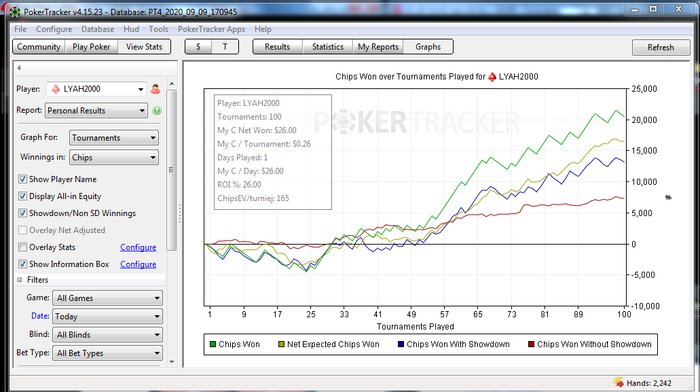Open the Date filter Today dropdown
Screen dimensions: 700x392
tap(107, 317)
